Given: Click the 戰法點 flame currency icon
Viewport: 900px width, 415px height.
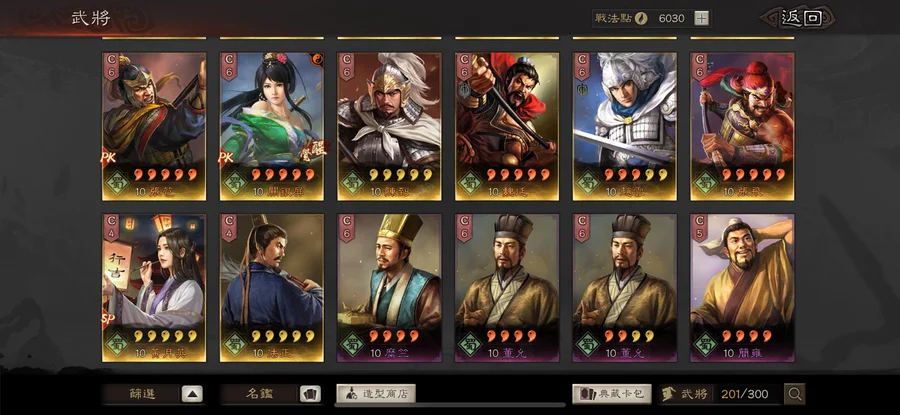Looking at the screenshot, I should click(641, 18).
